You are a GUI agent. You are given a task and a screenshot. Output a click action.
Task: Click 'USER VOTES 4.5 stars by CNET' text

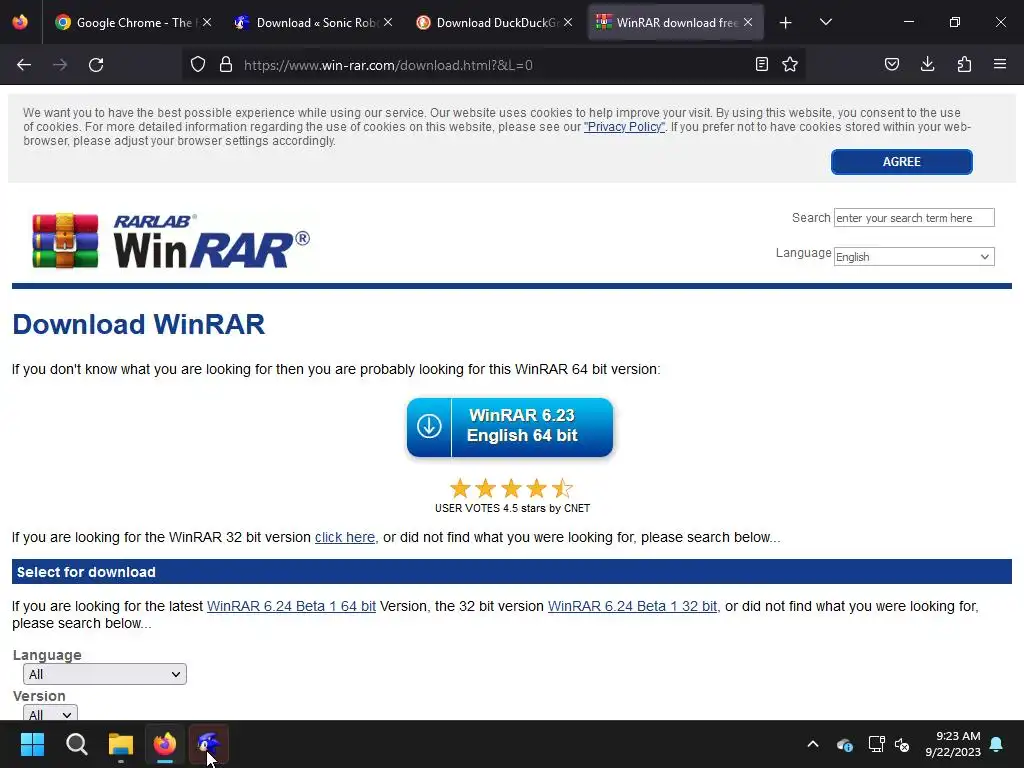pos(513,508)
